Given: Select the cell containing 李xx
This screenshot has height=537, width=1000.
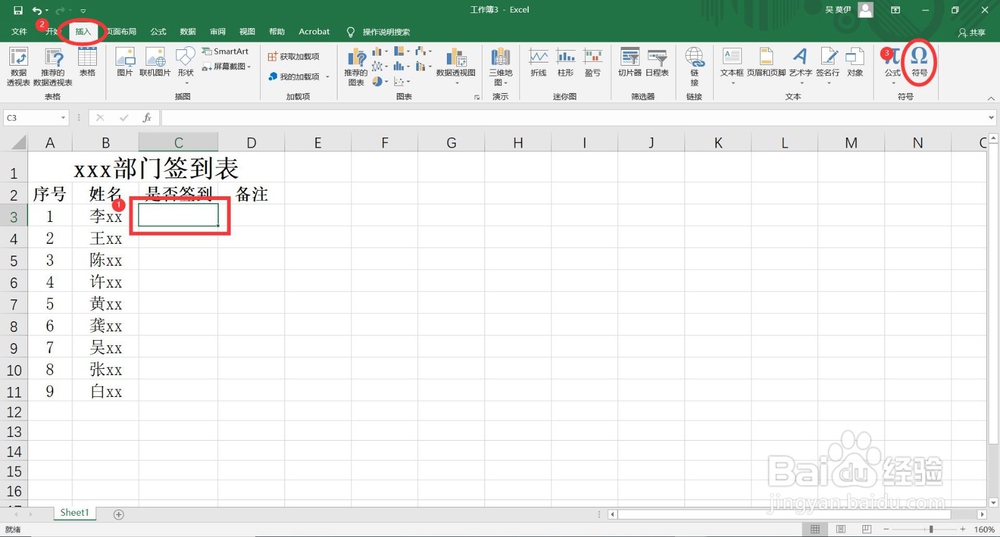Looking at the screenshot, I should pos(106,216).
